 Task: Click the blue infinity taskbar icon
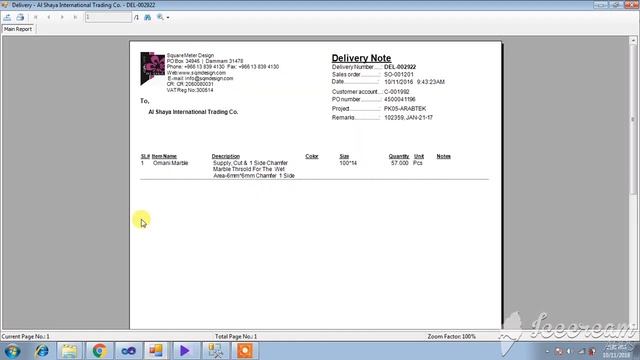tap(129, 351)
